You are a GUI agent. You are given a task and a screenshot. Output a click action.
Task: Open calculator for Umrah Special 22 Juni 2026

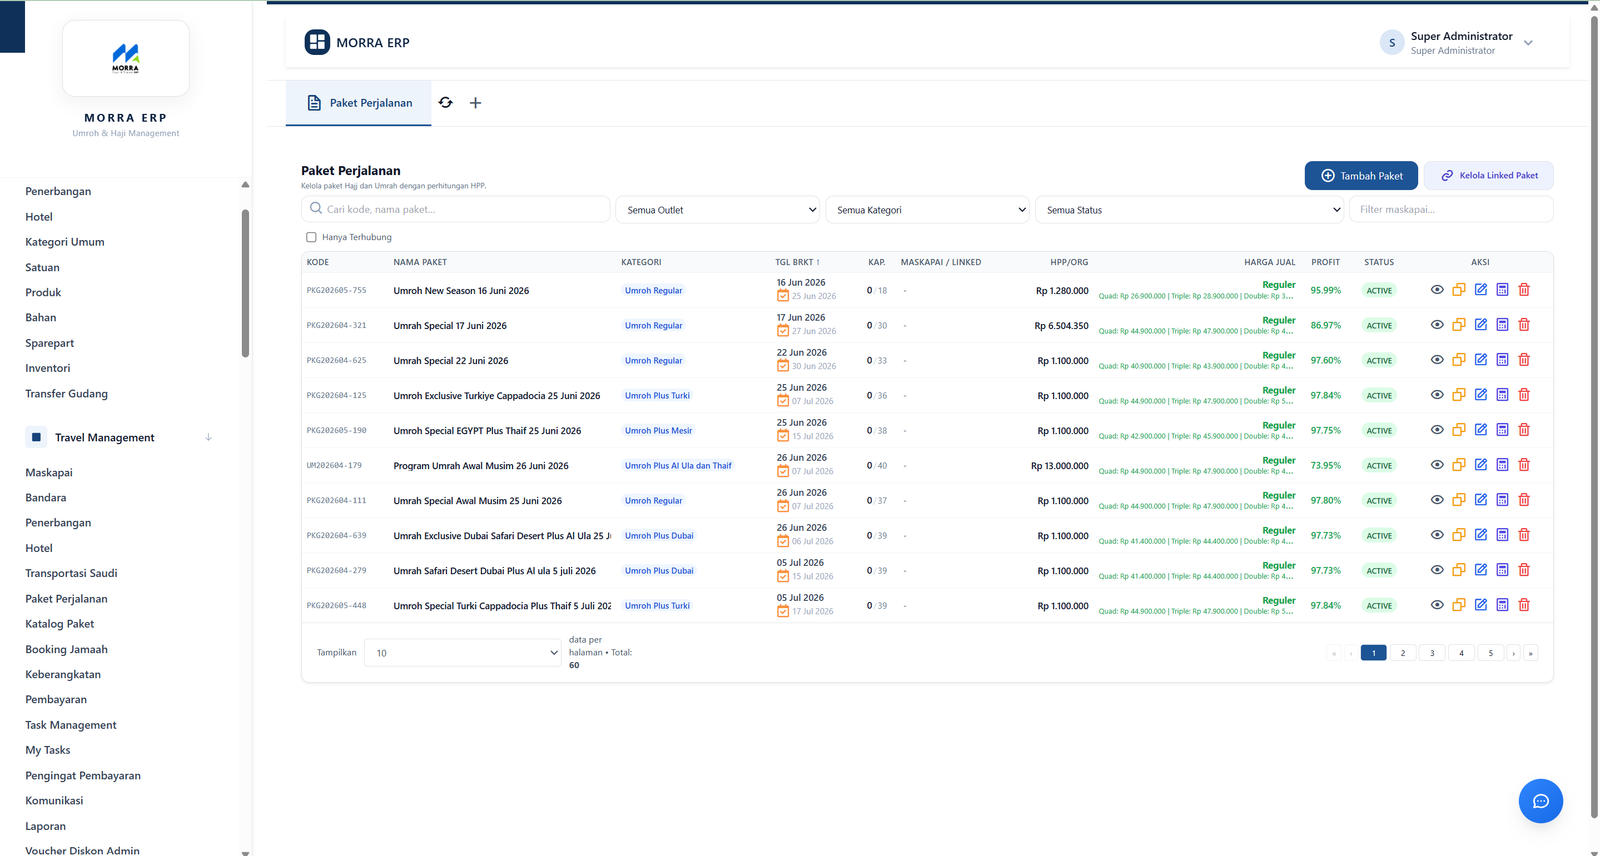(1502, 360)
